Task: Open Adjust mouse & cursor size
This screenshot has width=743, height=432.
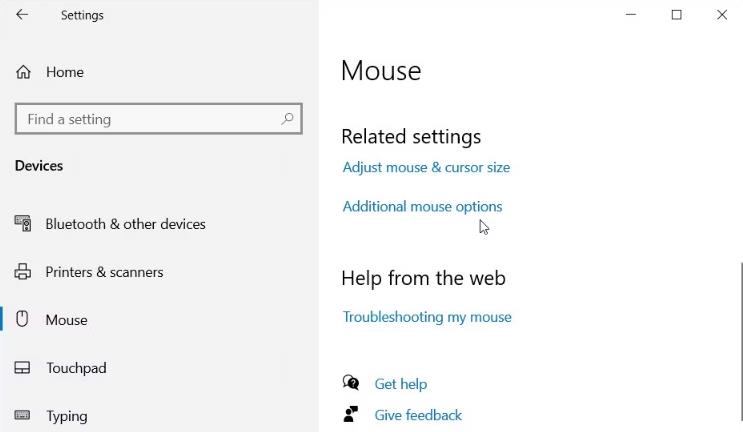Action: coord(426,168)
